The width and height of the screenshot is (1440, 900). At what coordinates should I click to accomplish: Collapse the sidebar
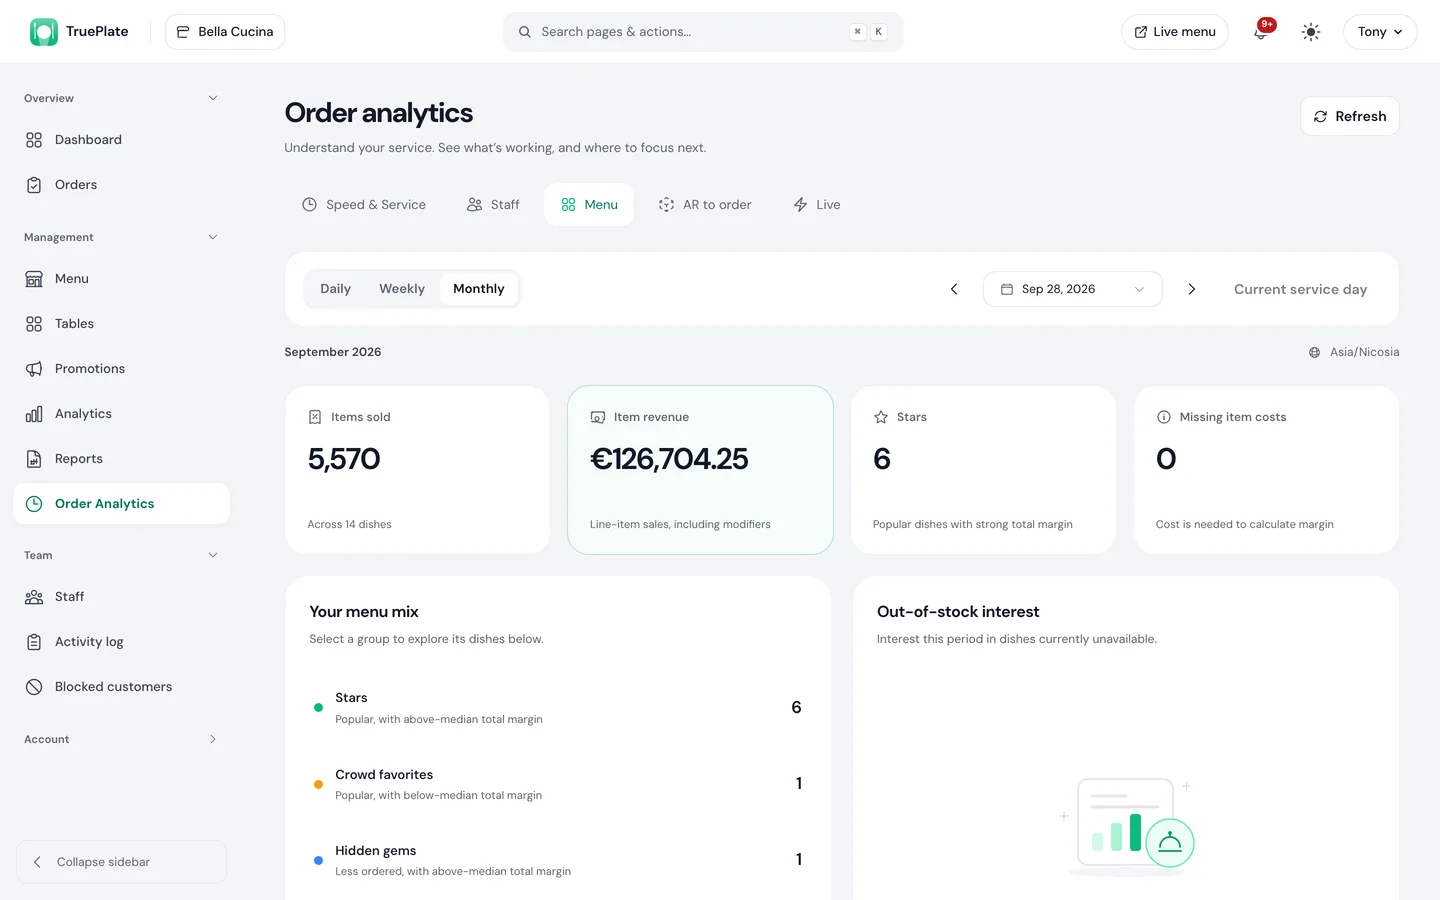121,862
